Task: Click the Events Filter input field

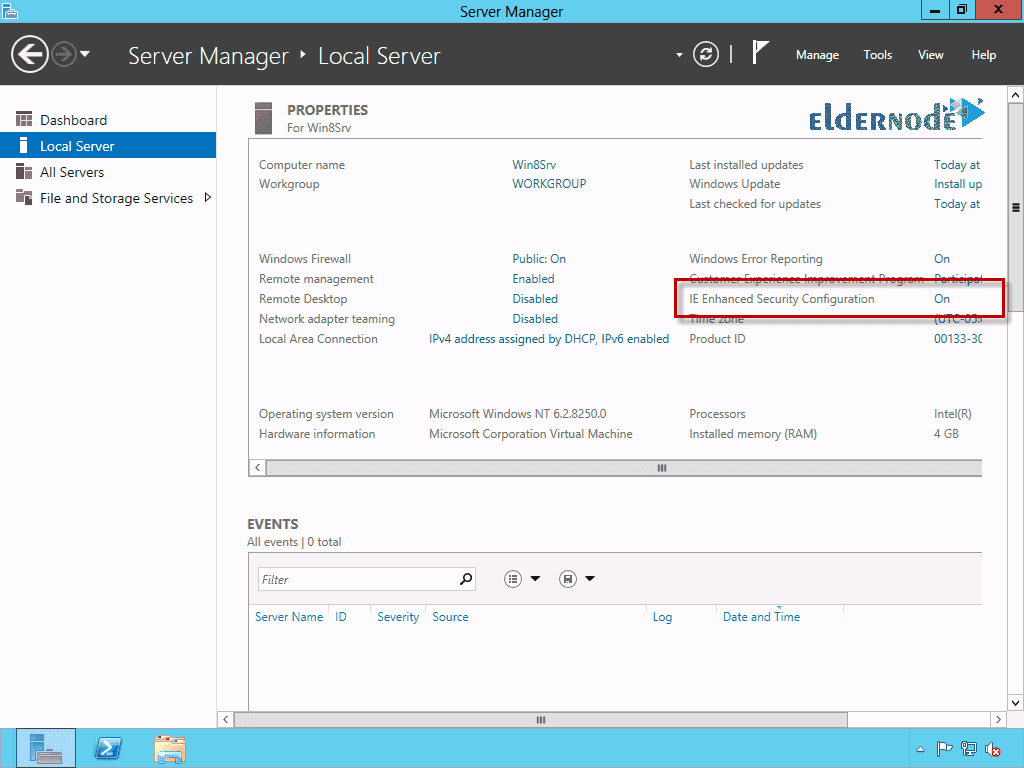Action: (358, 579)
